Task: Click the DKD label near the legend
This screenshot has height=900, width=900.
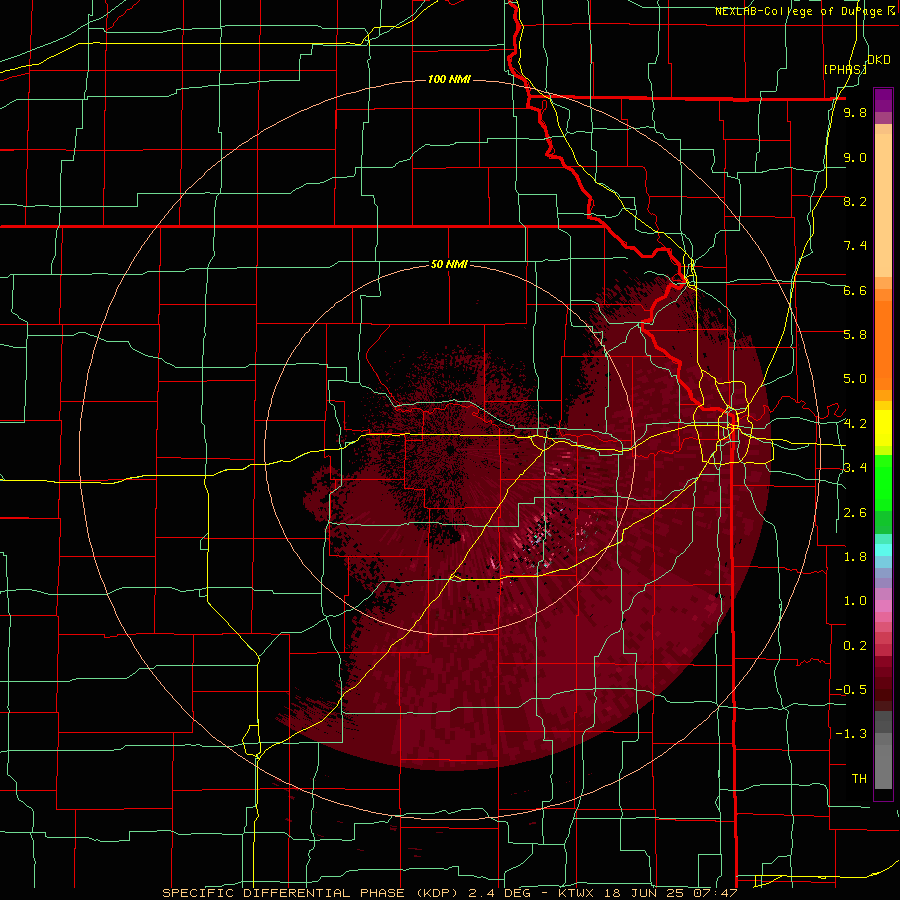Action: [879, 60]
